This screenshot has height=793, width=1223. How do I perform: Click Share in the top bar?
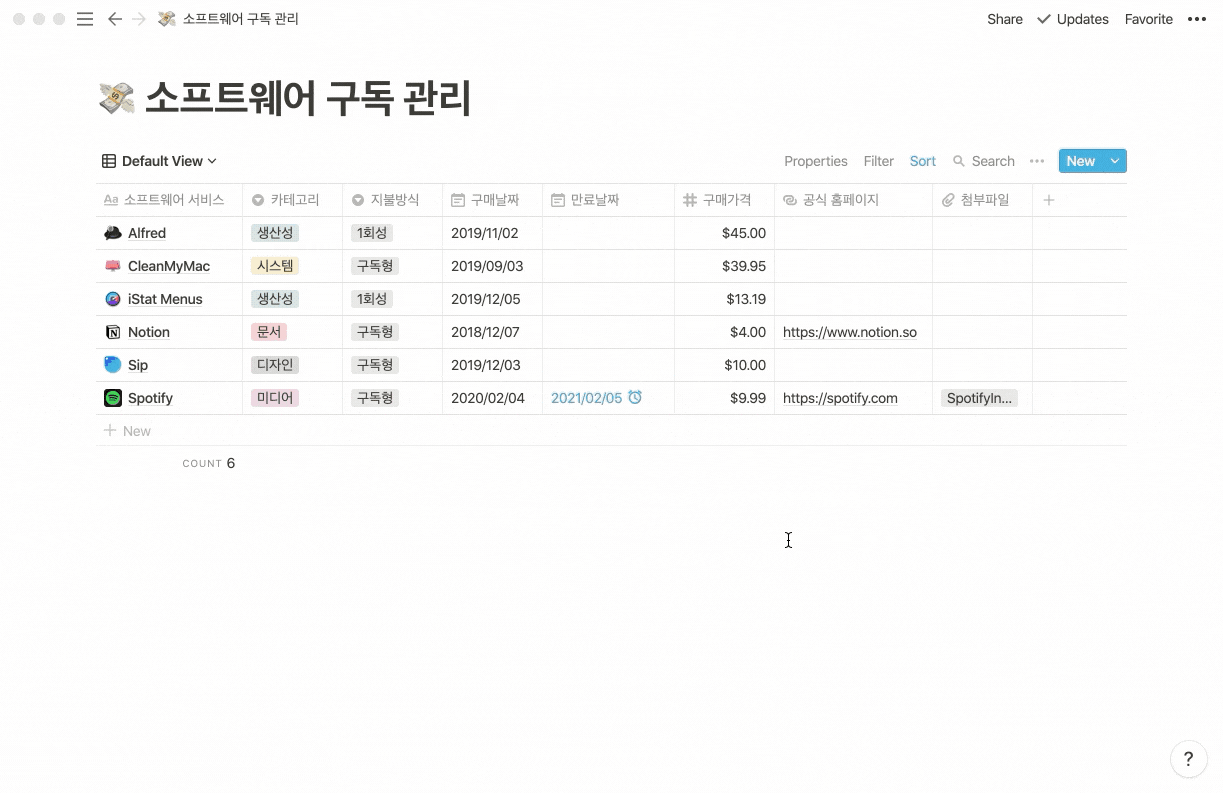(x=1005, y=19)
